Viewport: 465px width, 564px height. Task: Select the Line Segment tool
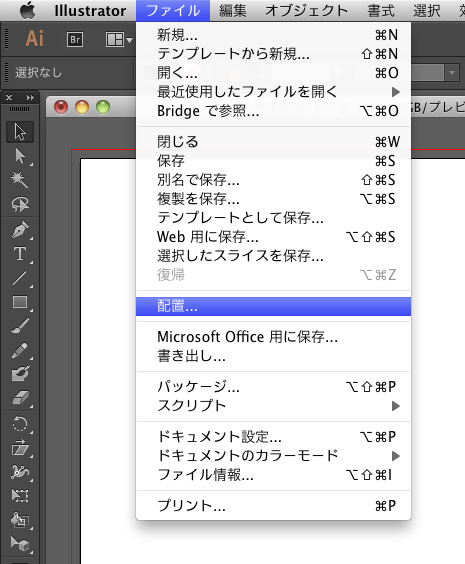pyautogui.click(x=20, y=278)
